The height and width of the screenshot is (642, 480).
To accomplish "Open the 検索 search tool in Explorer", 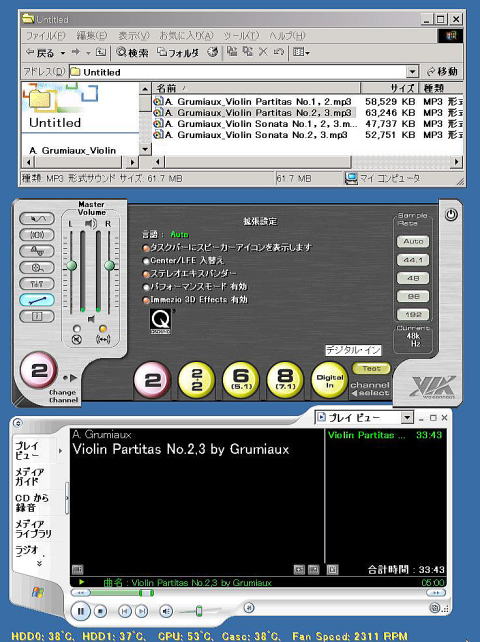I will pyautogui.click(x=132, y=52).
